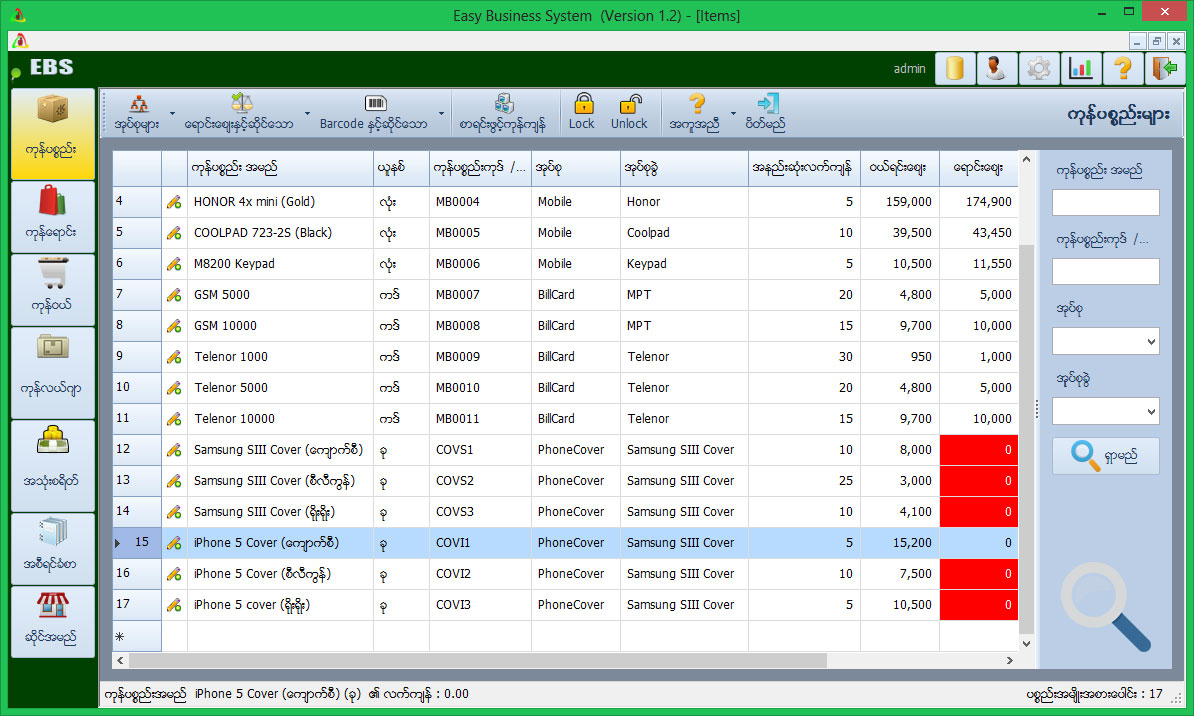Open the expenses module with cash register icon
Screen dimensions: 1194x716
point(53,465)
